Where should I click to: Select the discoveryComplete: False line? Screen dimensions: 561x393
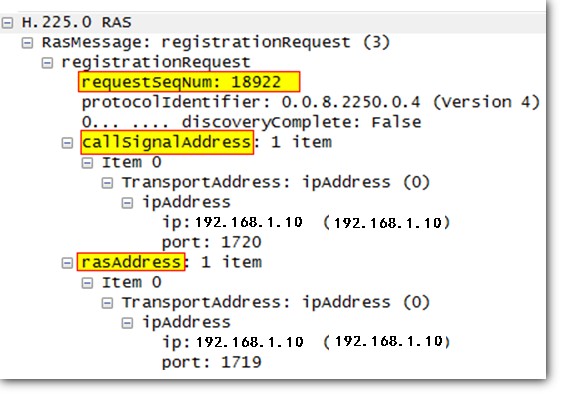(251, 122)
